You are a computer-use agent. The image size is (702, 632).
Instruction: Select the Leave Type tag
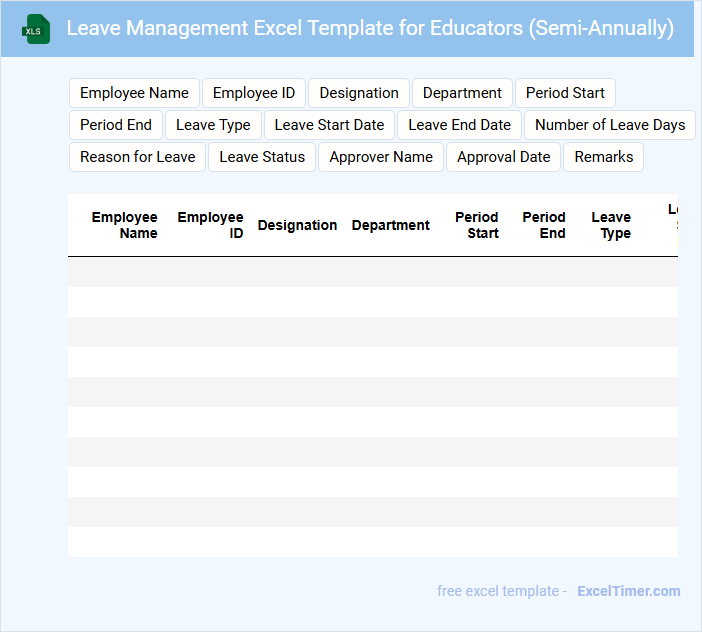pyautogui.click(x=213, y=125)
